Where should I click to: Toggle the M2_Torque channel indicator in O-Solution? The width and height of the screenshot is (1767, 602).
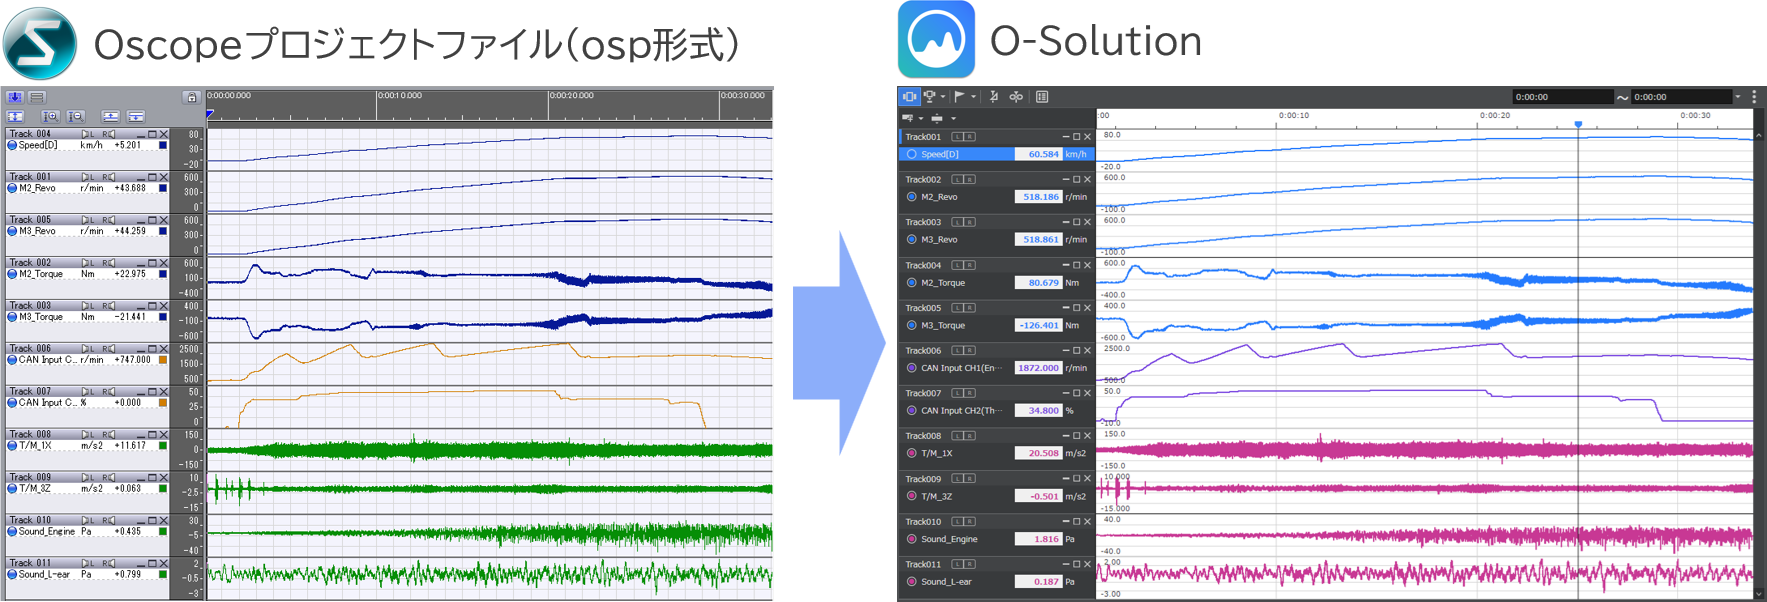912,283
